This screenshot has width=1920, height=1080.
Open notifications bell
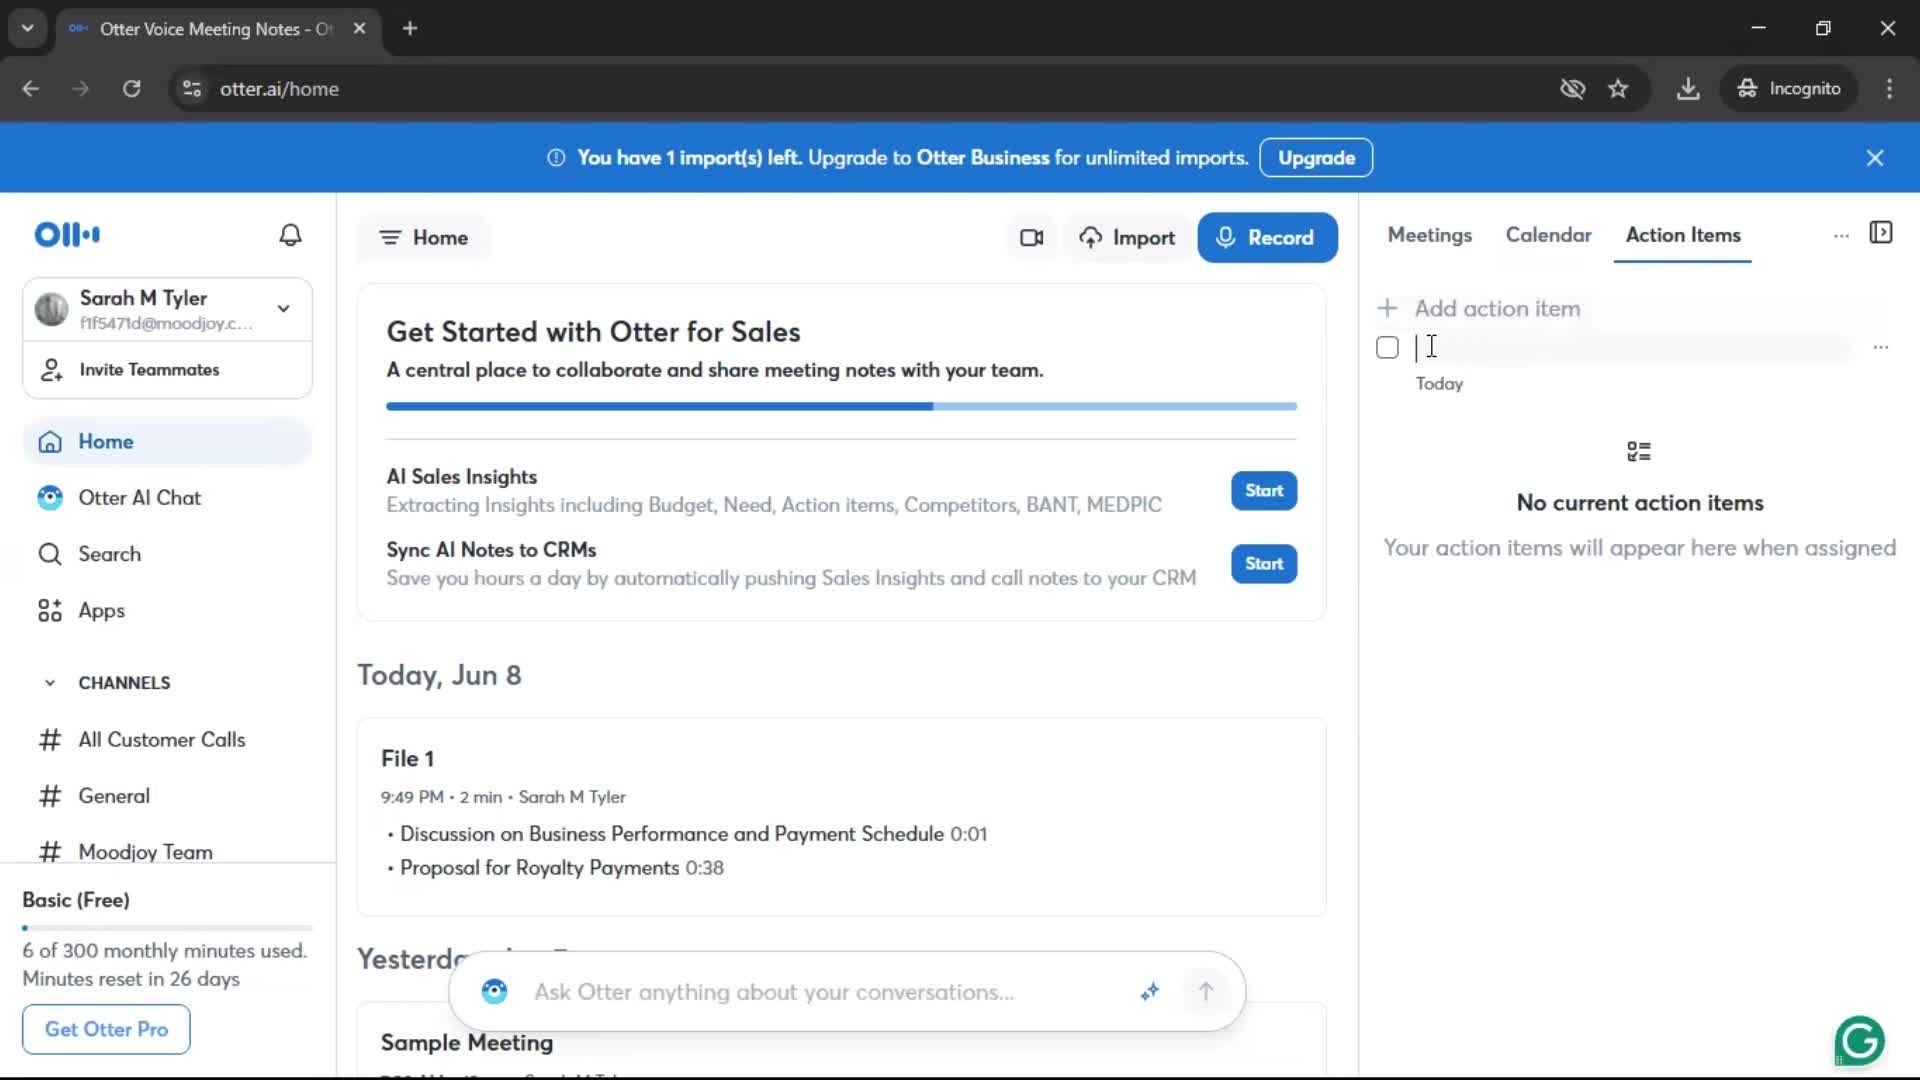pyautogui.click(x=290, y=235)
